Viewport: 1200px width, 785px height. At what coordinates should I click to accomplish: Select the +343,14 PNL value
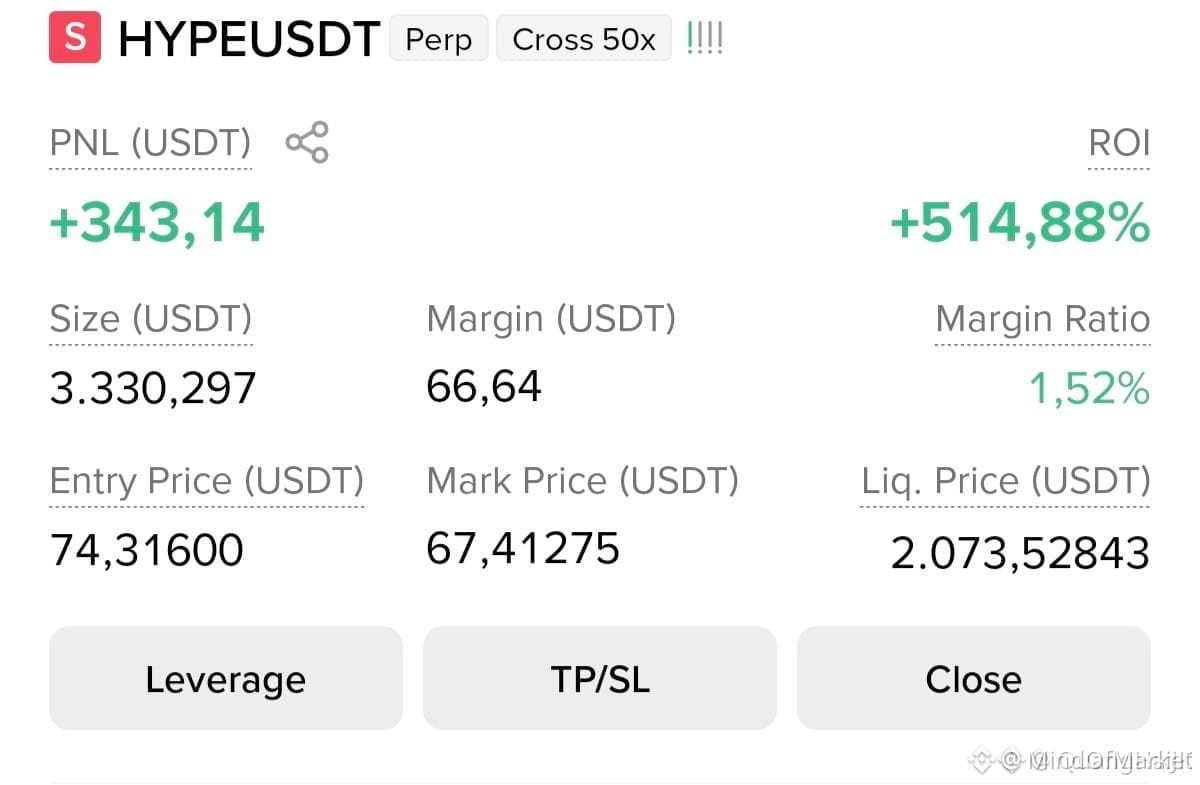157,222
